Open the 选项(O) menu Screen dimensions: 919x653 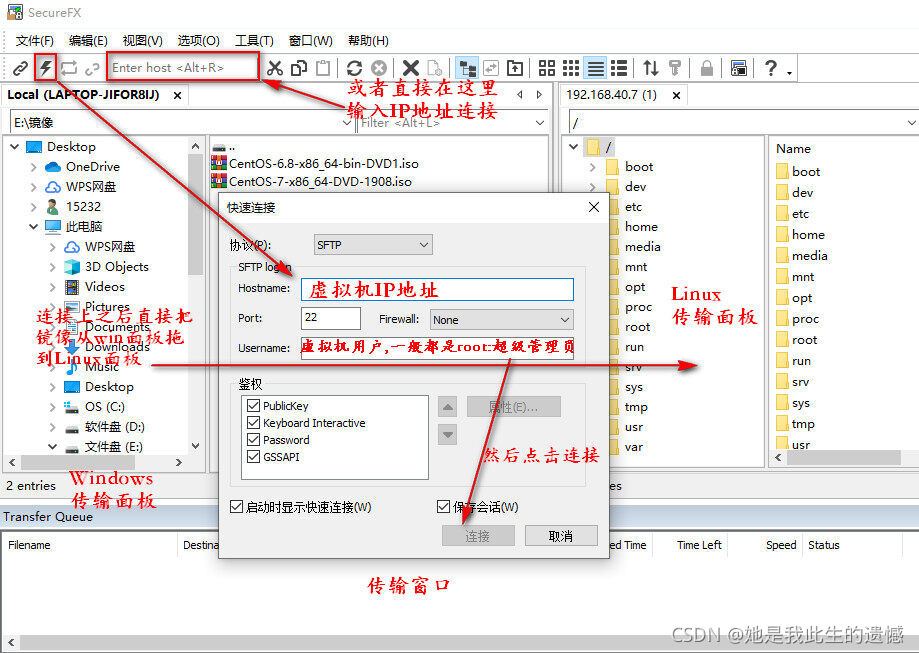coord(198,40)
